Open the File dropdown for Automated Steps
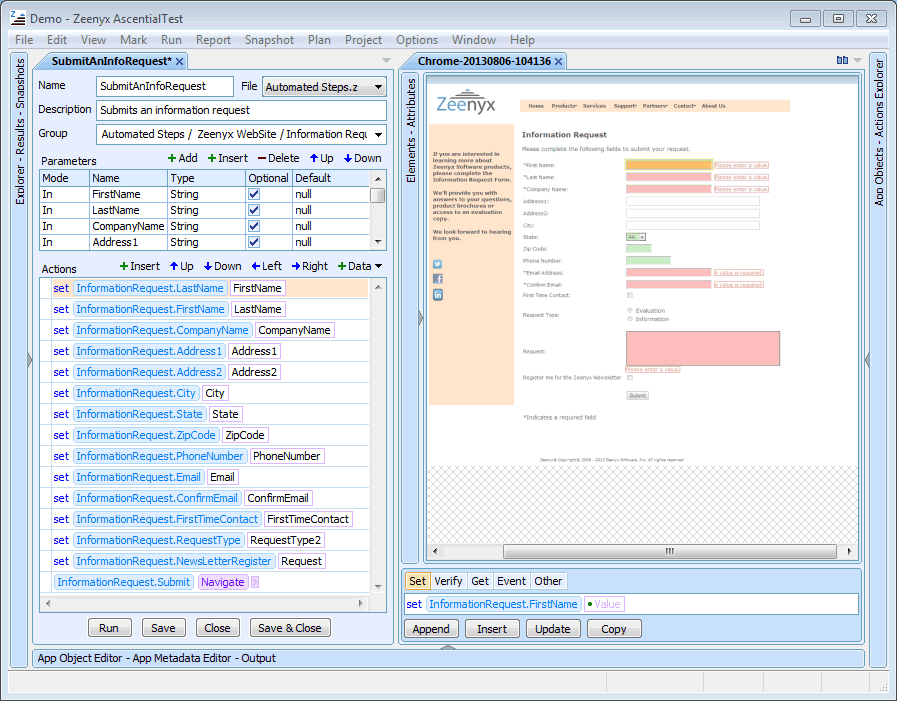The width and height of the screenshot is (897, 701). point(377,87)
